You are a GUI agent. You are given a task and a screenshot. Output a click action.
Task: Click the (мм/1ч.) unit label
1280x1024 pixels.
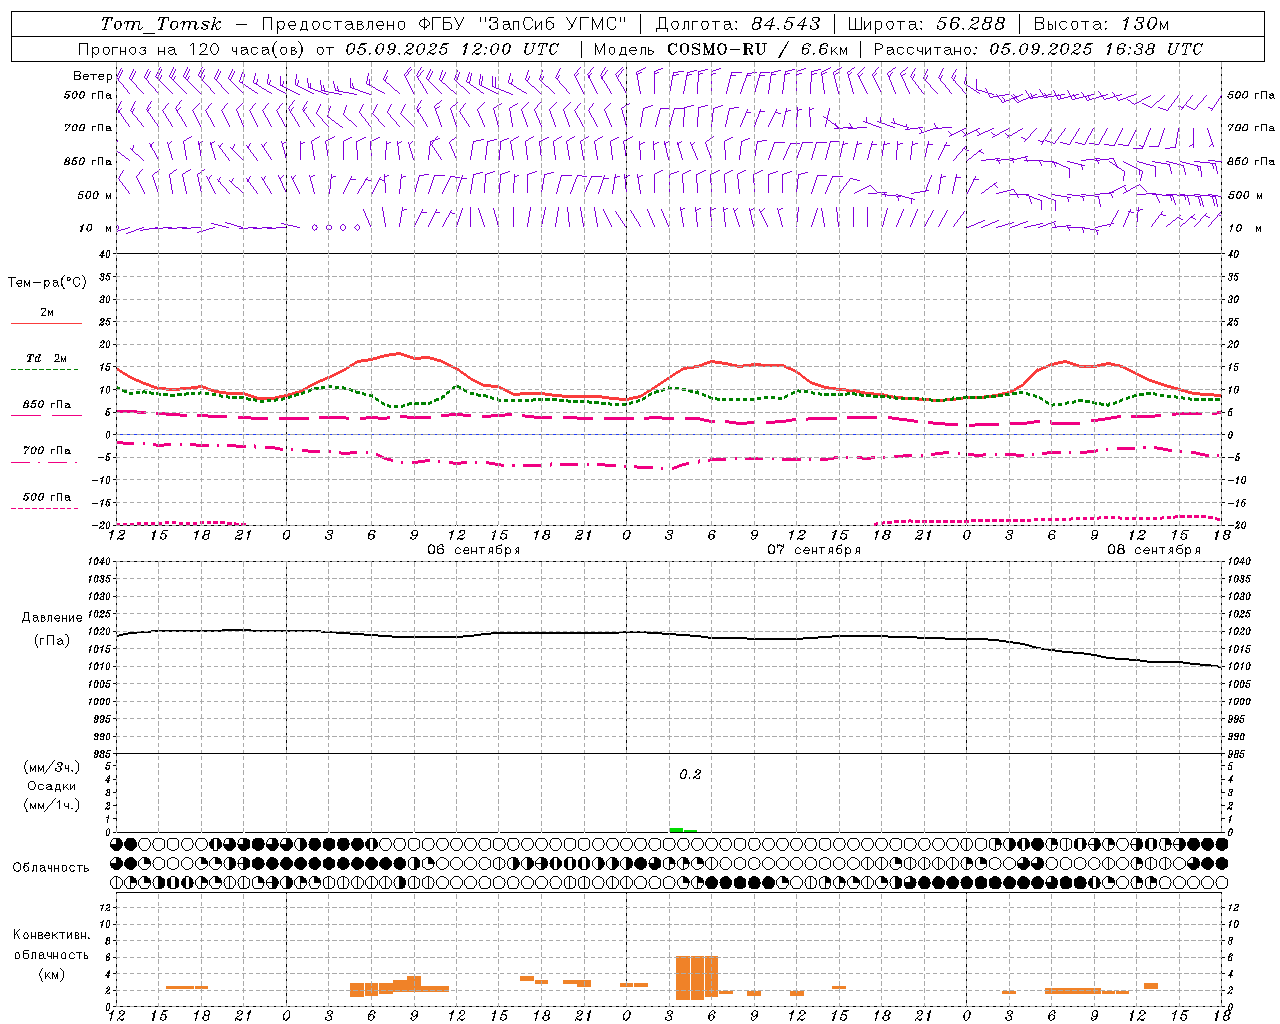[52, 805]
